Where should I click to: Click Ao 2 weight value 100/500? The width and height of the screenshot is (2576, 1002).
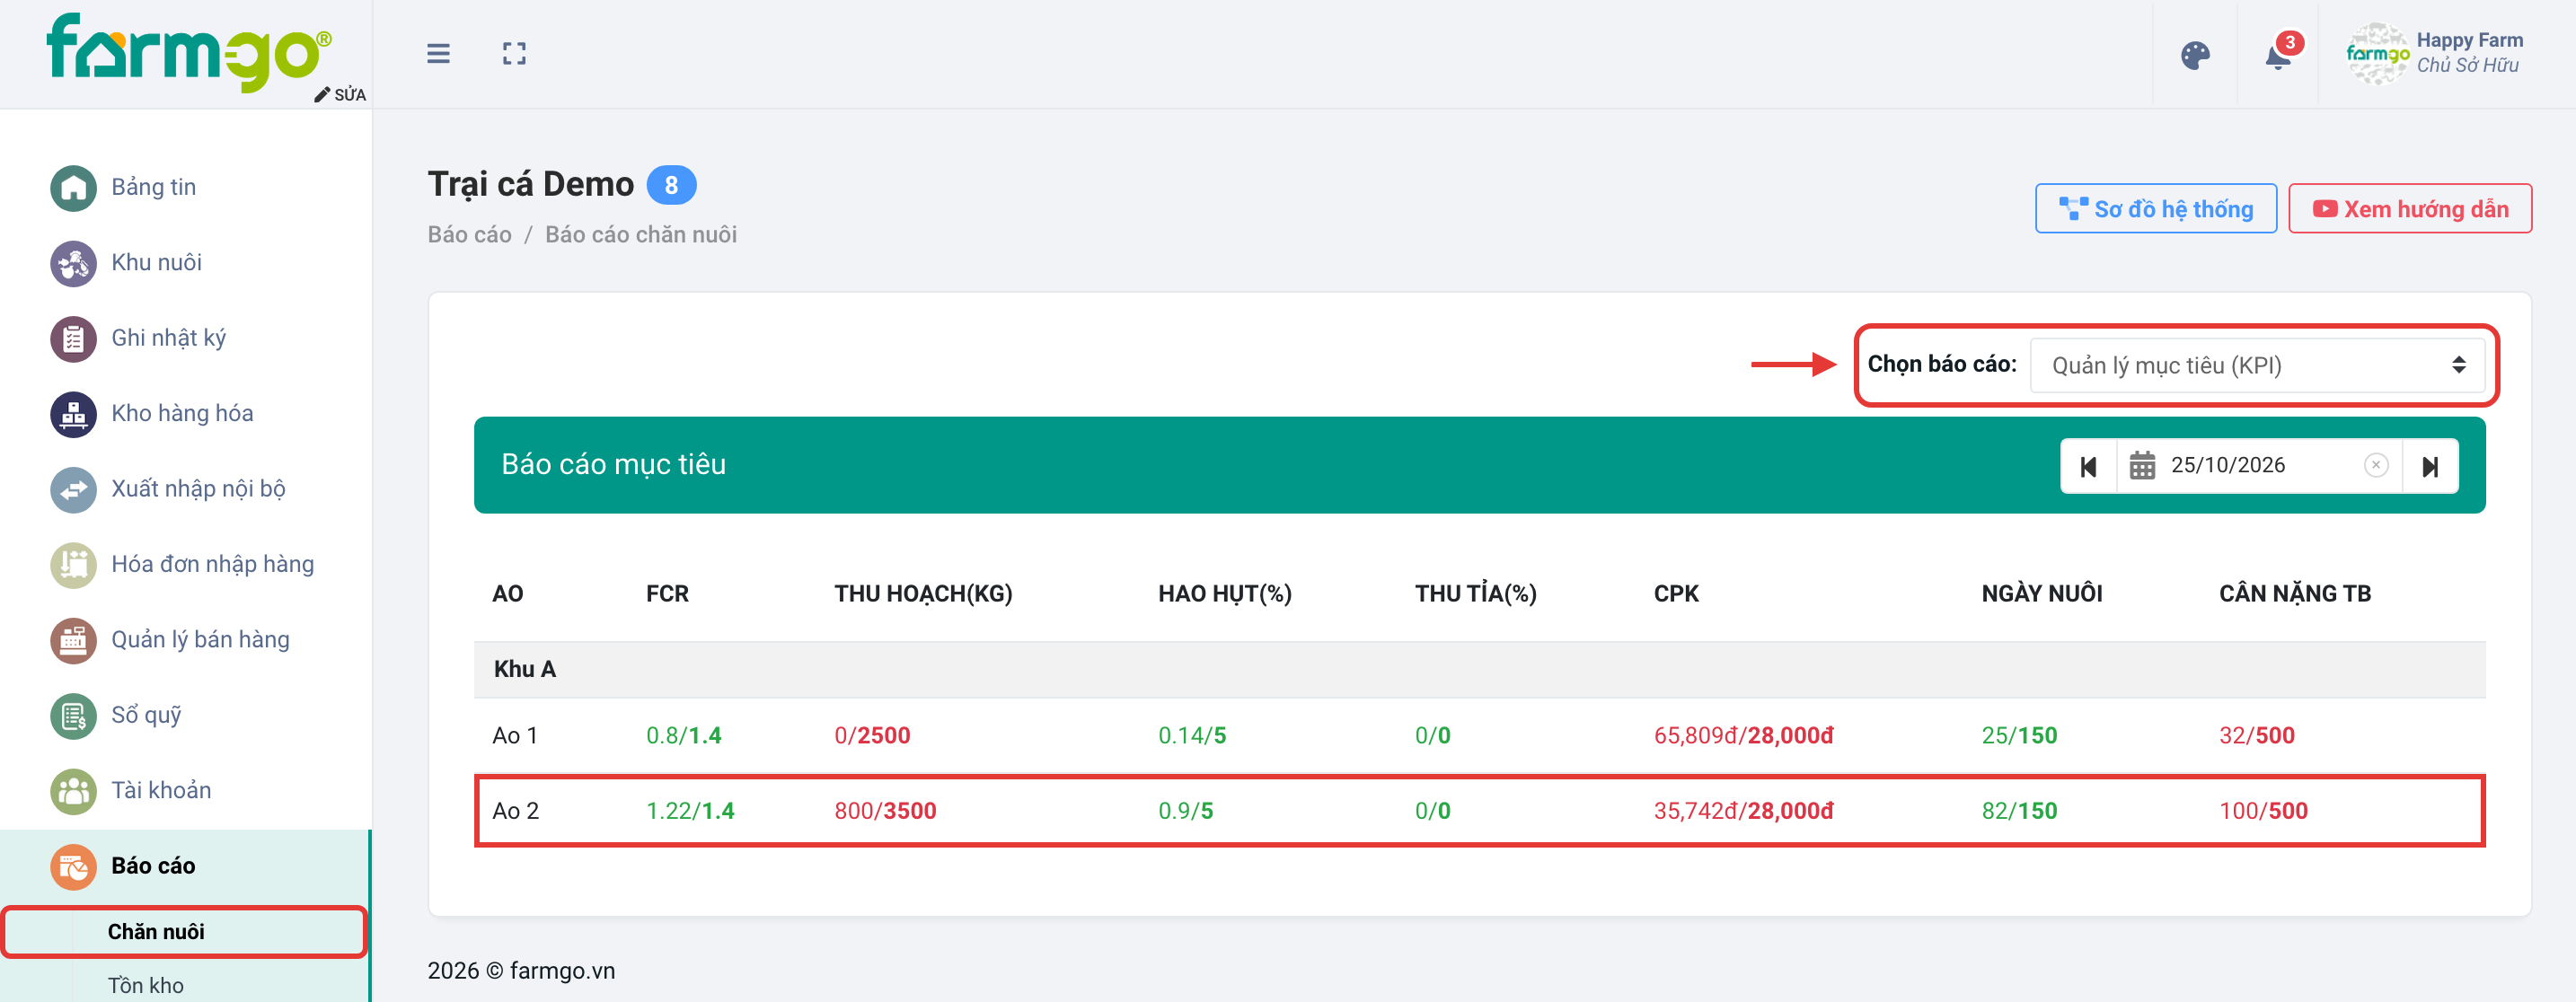[x=2263, y=811]
